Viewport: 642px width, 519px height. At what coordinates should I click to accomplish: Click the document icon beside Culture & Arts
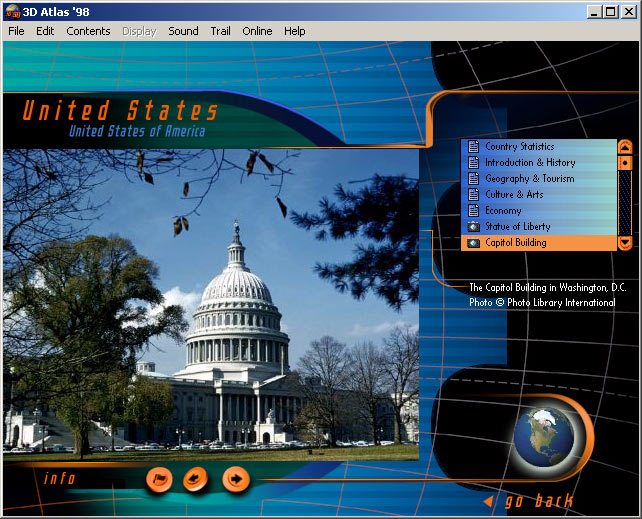(x=473, y=194)
